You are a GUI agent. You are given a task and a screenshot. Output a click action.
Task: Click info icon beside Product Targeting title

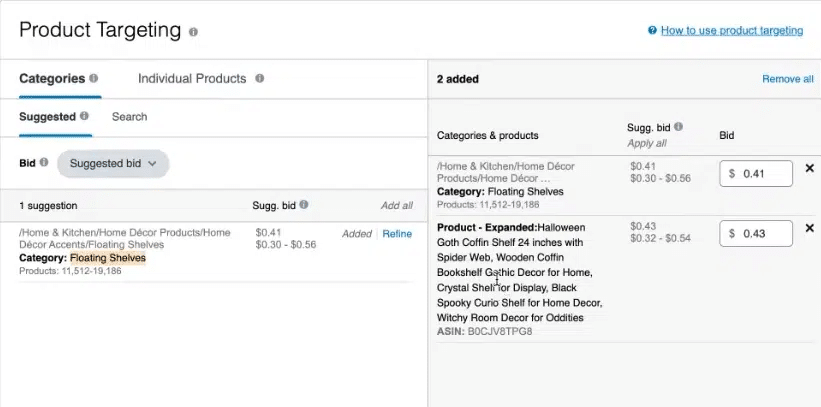pos(193,32)
